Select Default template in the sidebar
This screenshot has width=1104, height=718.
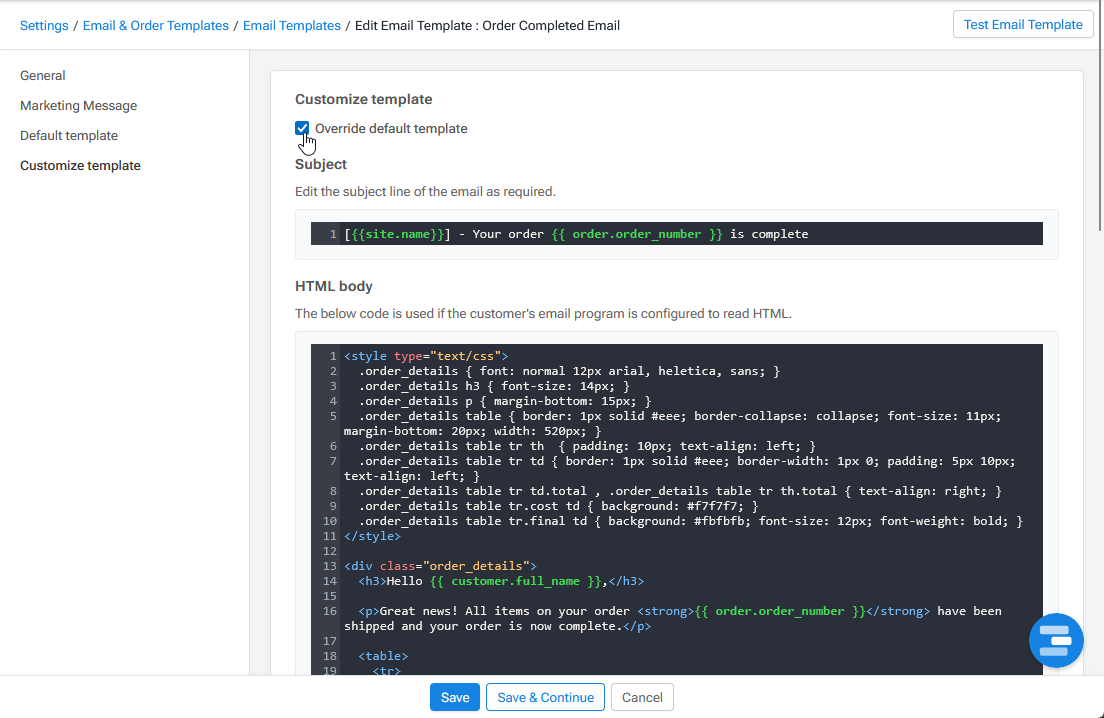tap(68, 135)
